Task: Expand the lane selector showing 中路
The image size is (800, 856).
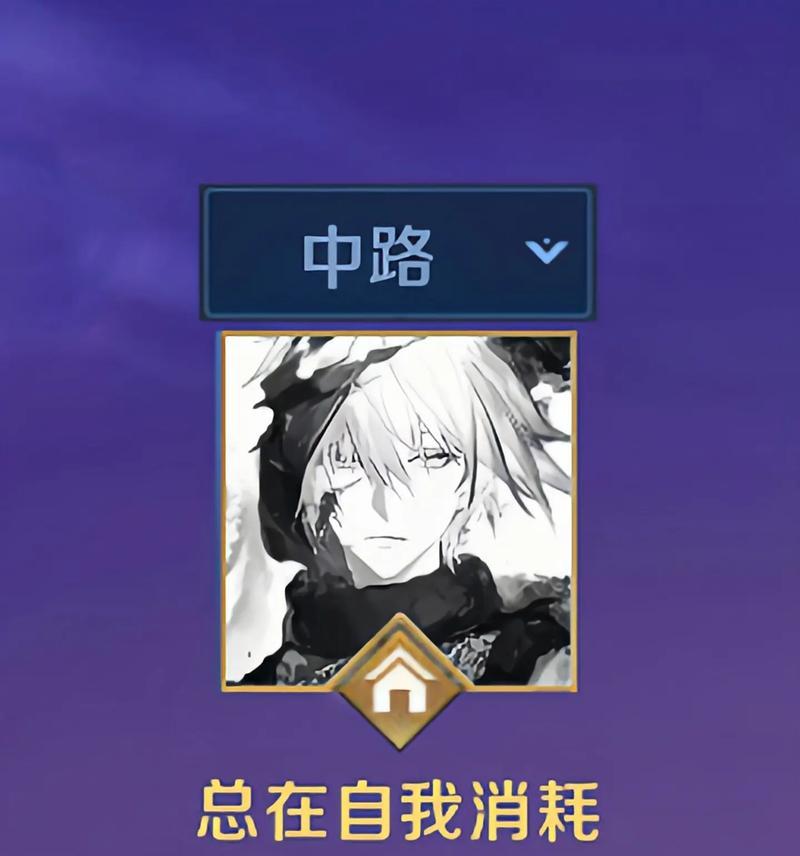Action: point(398,252)
